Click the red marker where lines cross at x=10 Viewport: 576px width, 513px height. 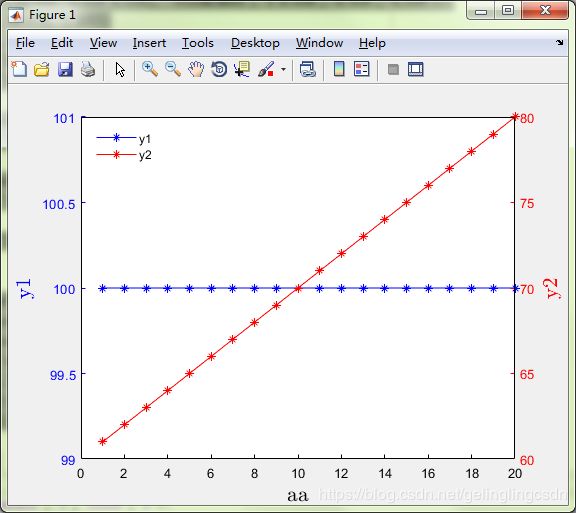click(298, 288)
